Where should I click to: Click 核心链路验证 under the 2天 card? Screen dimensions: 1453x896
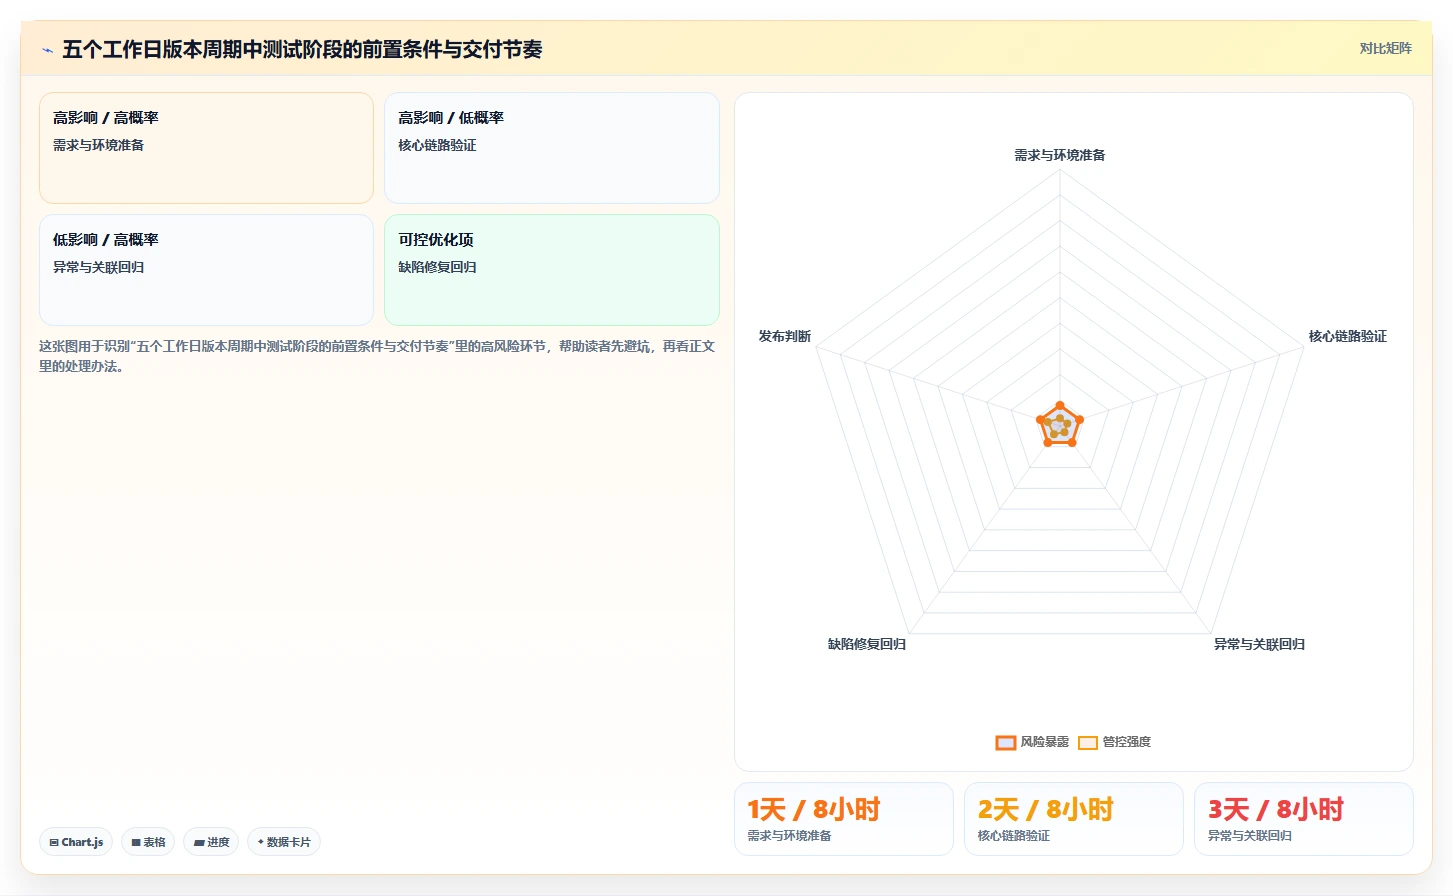coord(1013,836)
